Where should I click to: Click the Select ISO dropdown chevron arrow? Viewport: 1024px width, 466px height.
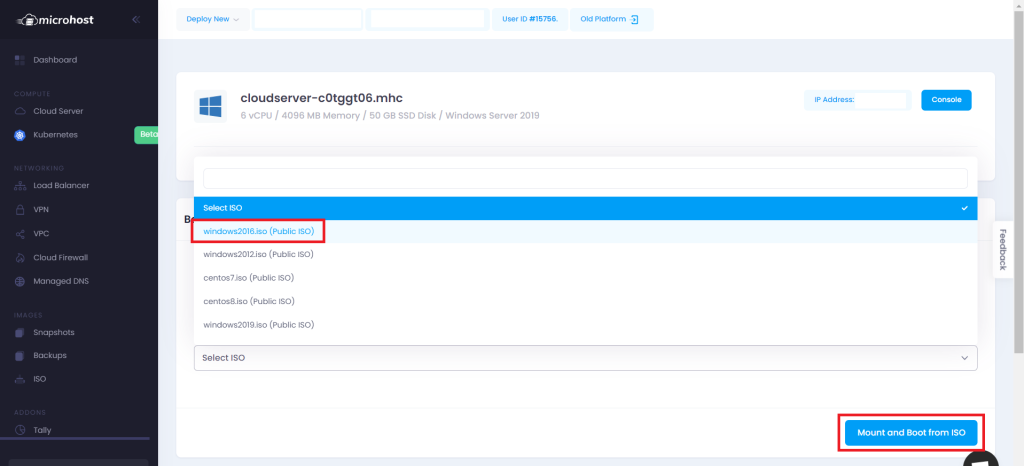[965, 358]
